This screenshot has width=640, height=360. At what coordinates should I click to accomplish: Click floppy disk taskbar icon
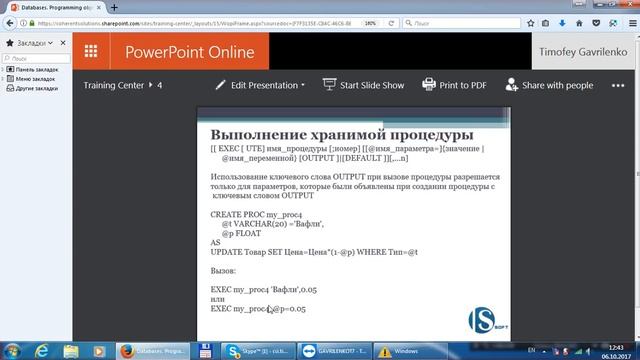point(205,351)
